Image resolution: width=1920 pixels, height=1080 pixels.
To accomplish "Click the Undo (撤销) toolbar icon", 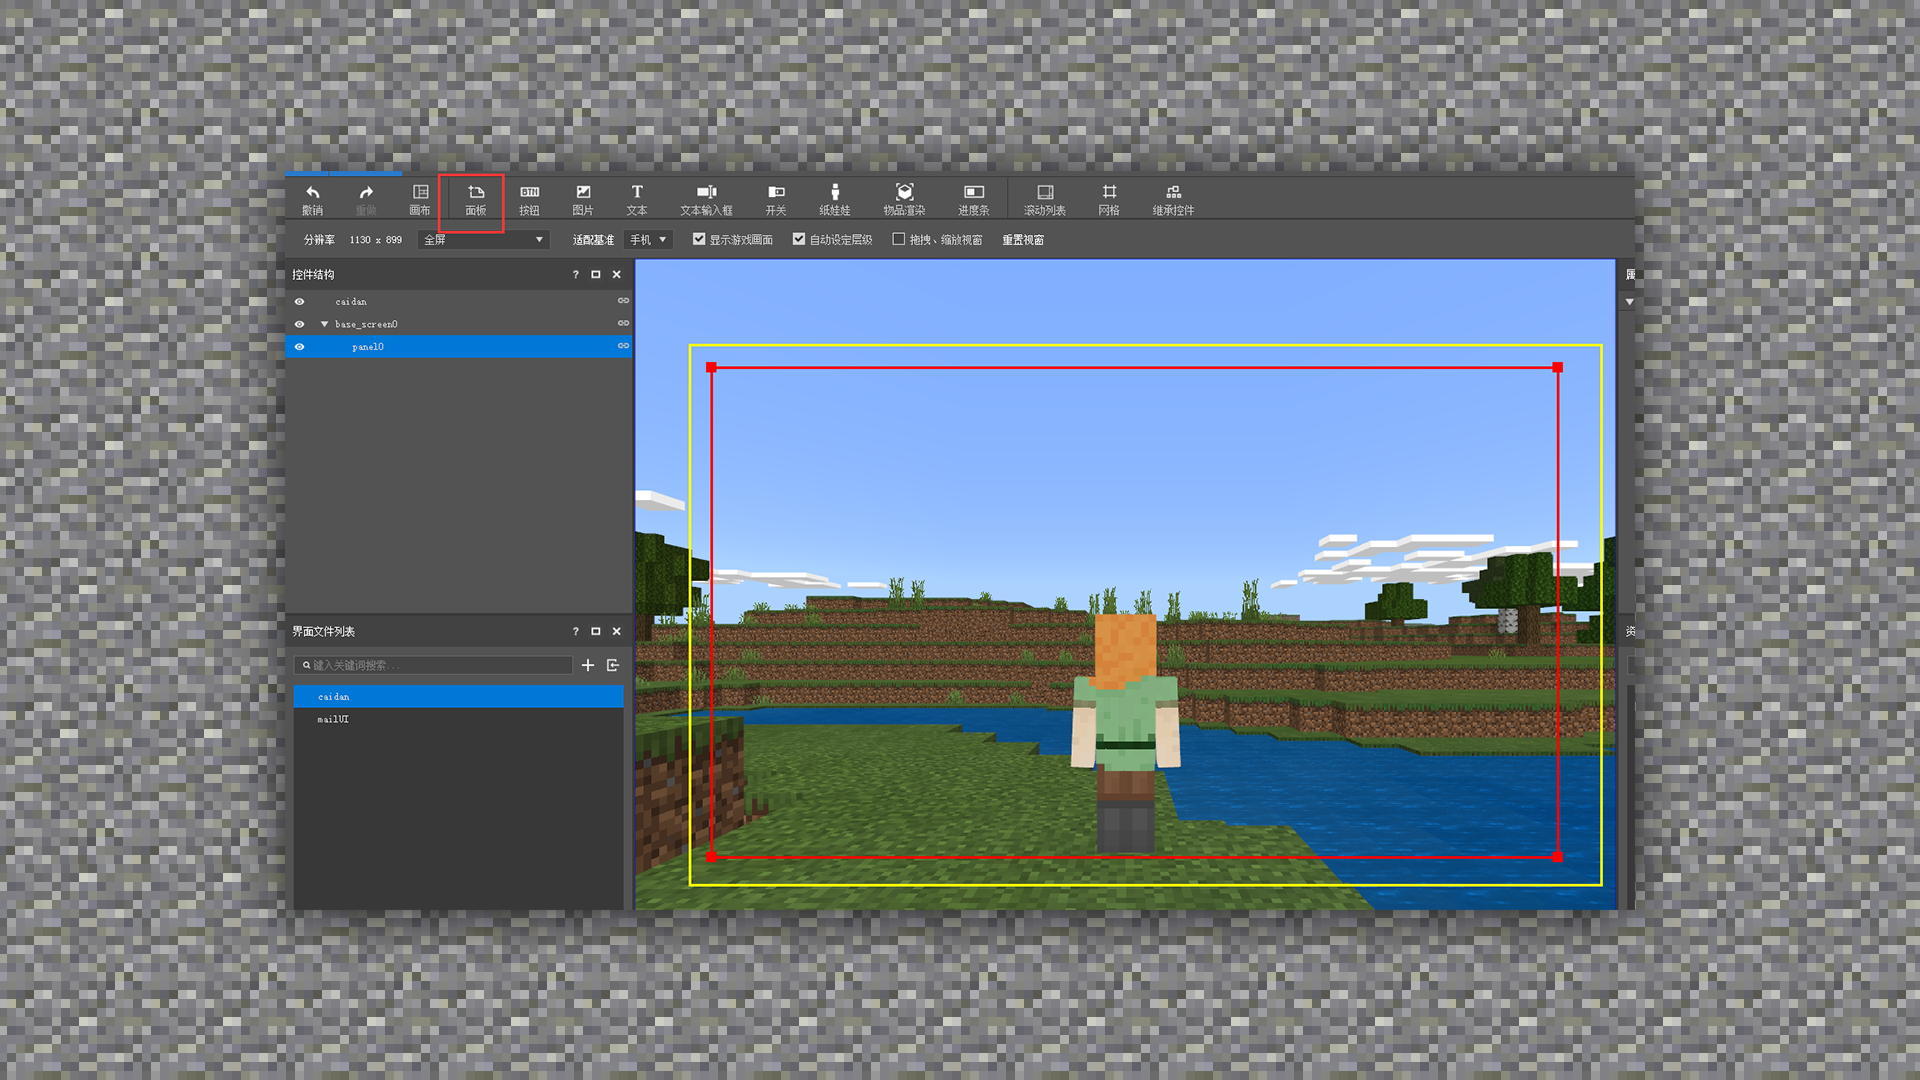I will click(x=313, y=199).
